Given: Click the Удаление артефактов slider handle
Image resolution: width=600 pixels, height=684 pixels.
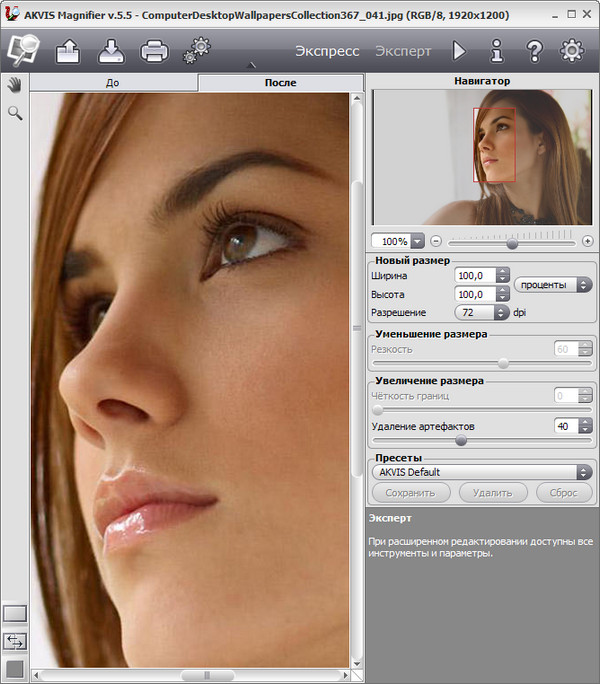Looking at the screenshot, I should [461, 439].
